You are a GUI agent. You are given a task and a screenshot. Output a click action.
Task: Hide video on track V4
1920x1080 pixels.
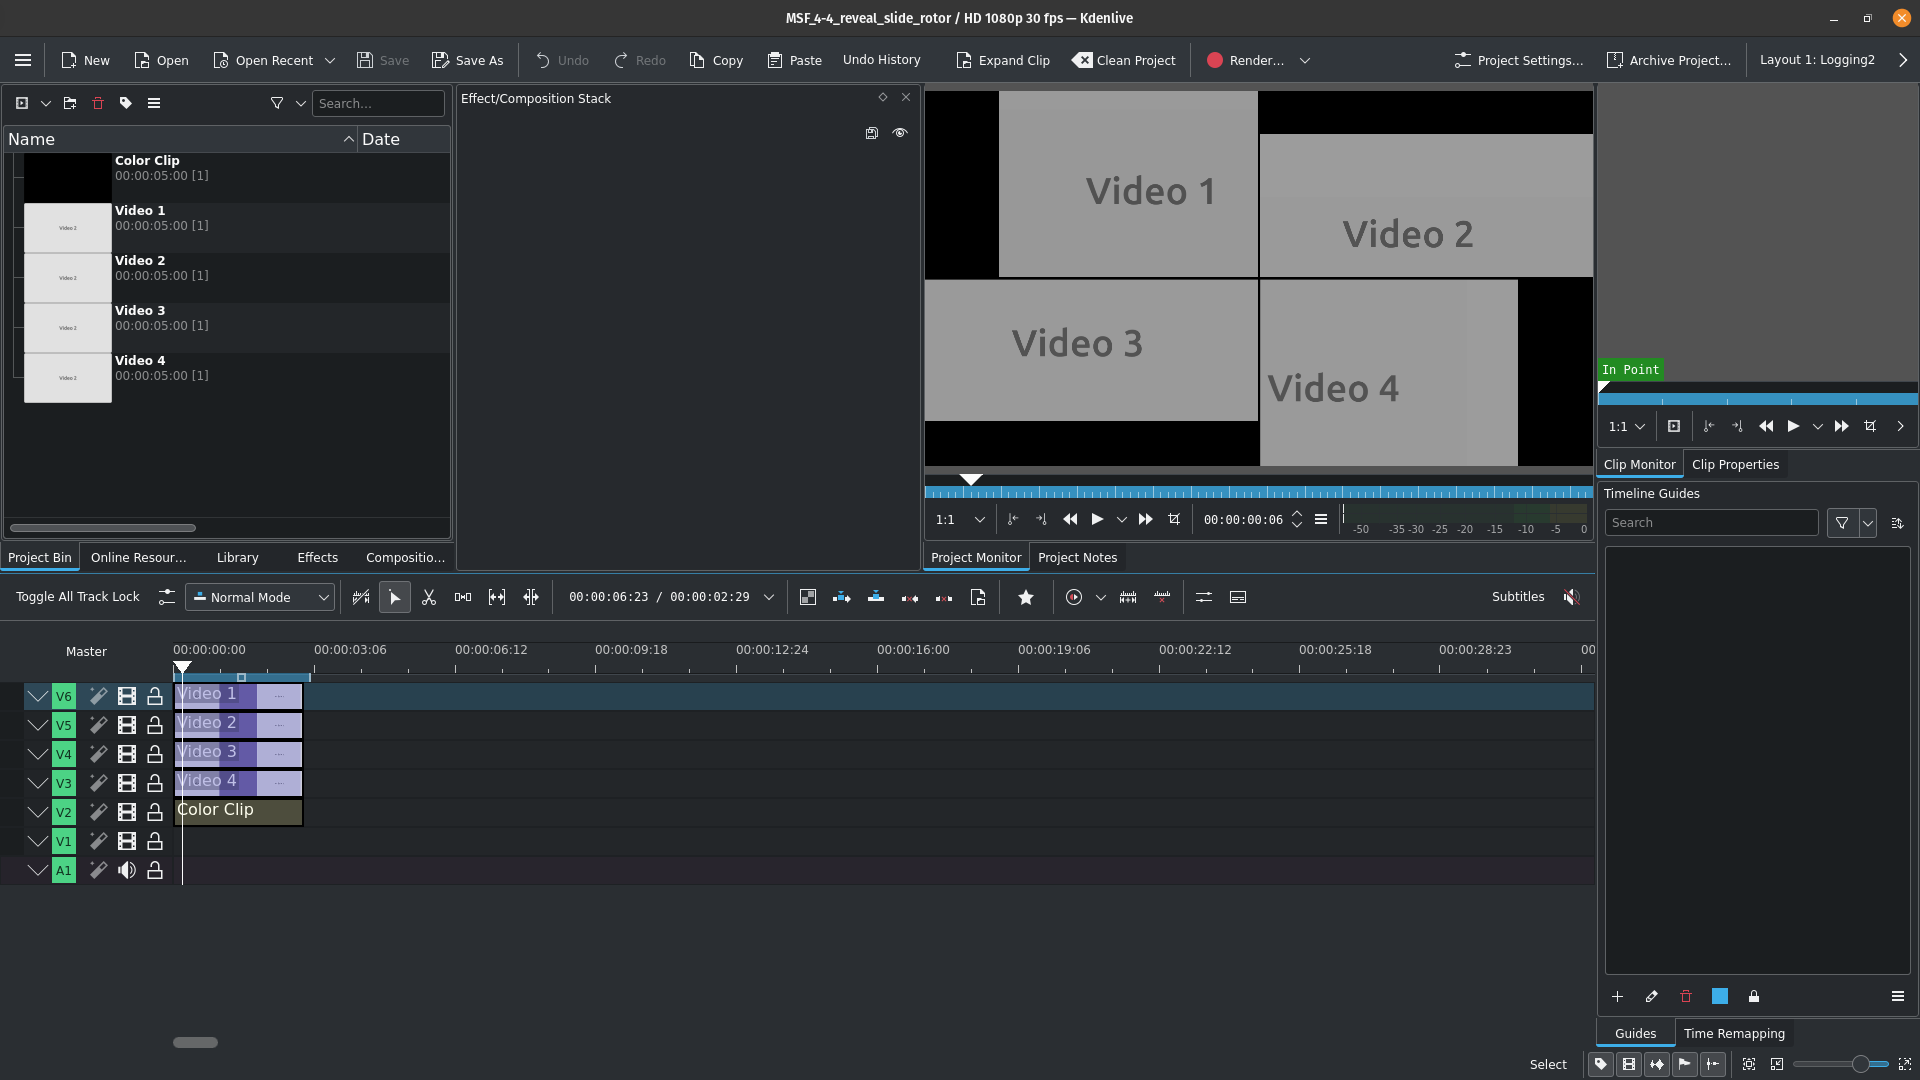[x=127, y=754]
